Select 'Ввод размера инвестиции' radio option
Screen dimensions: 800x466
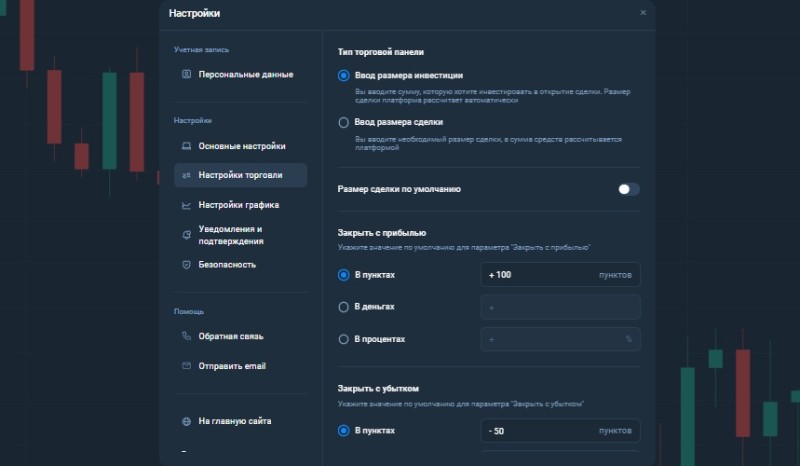point(344,75)
